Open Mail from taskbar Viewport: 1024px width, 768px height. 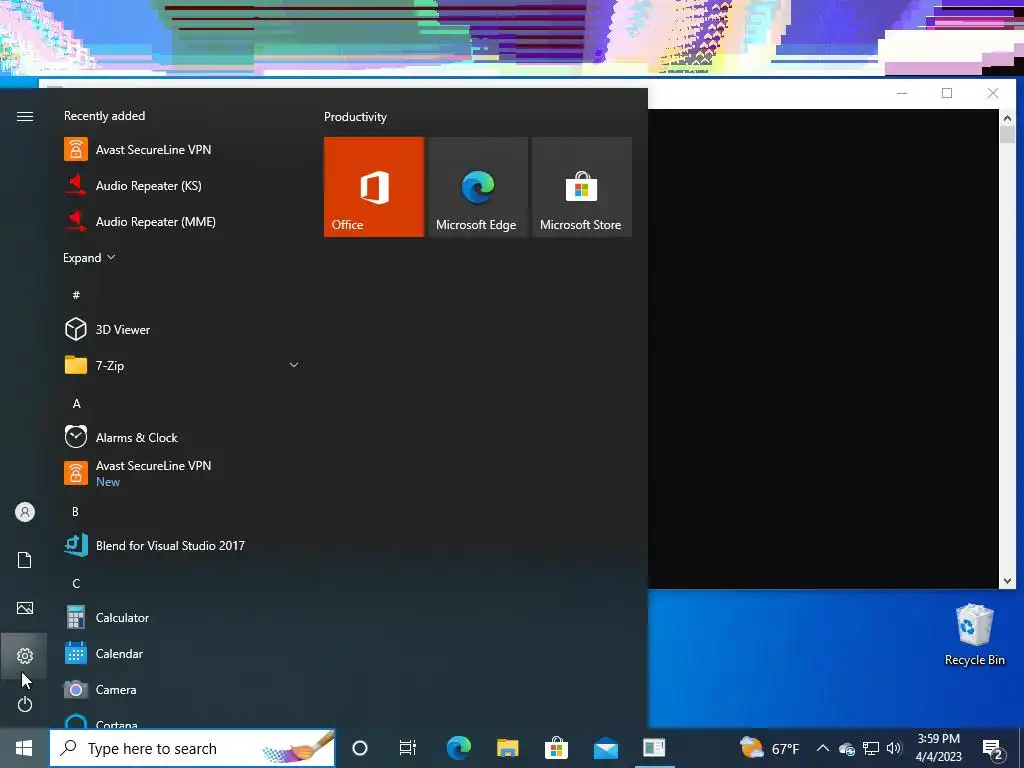pyautogui.click(x=605, y=748)
